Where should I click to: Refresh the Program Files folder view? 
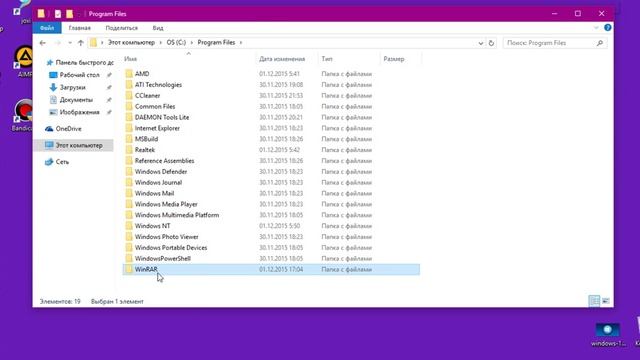[491, 43]
